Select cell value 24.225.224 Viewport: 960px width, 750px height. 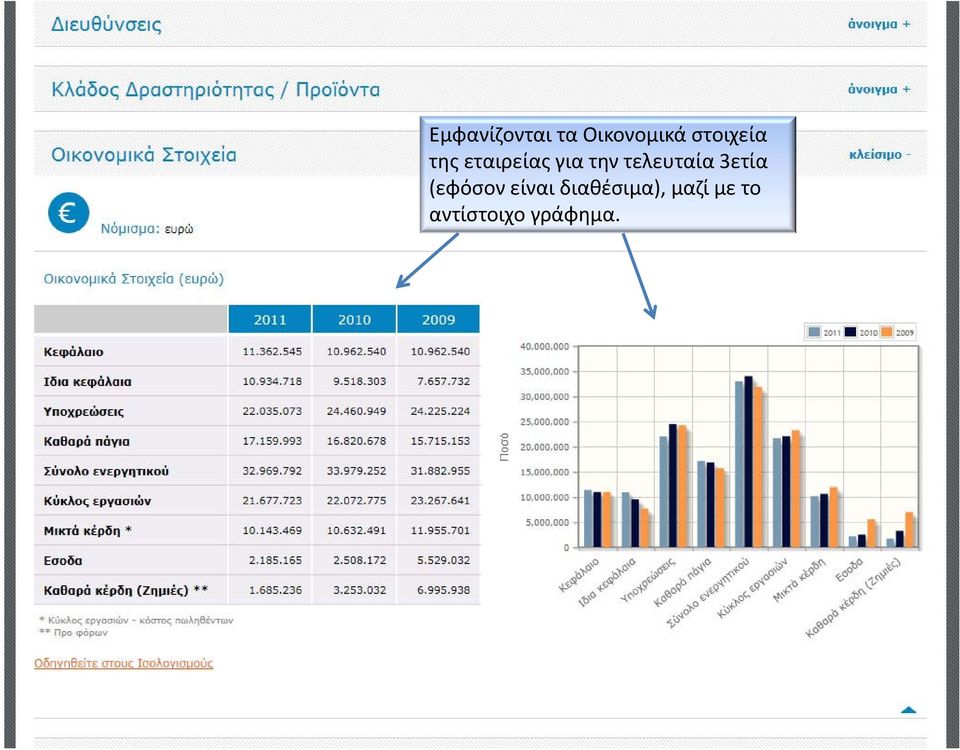coord(440,411)
